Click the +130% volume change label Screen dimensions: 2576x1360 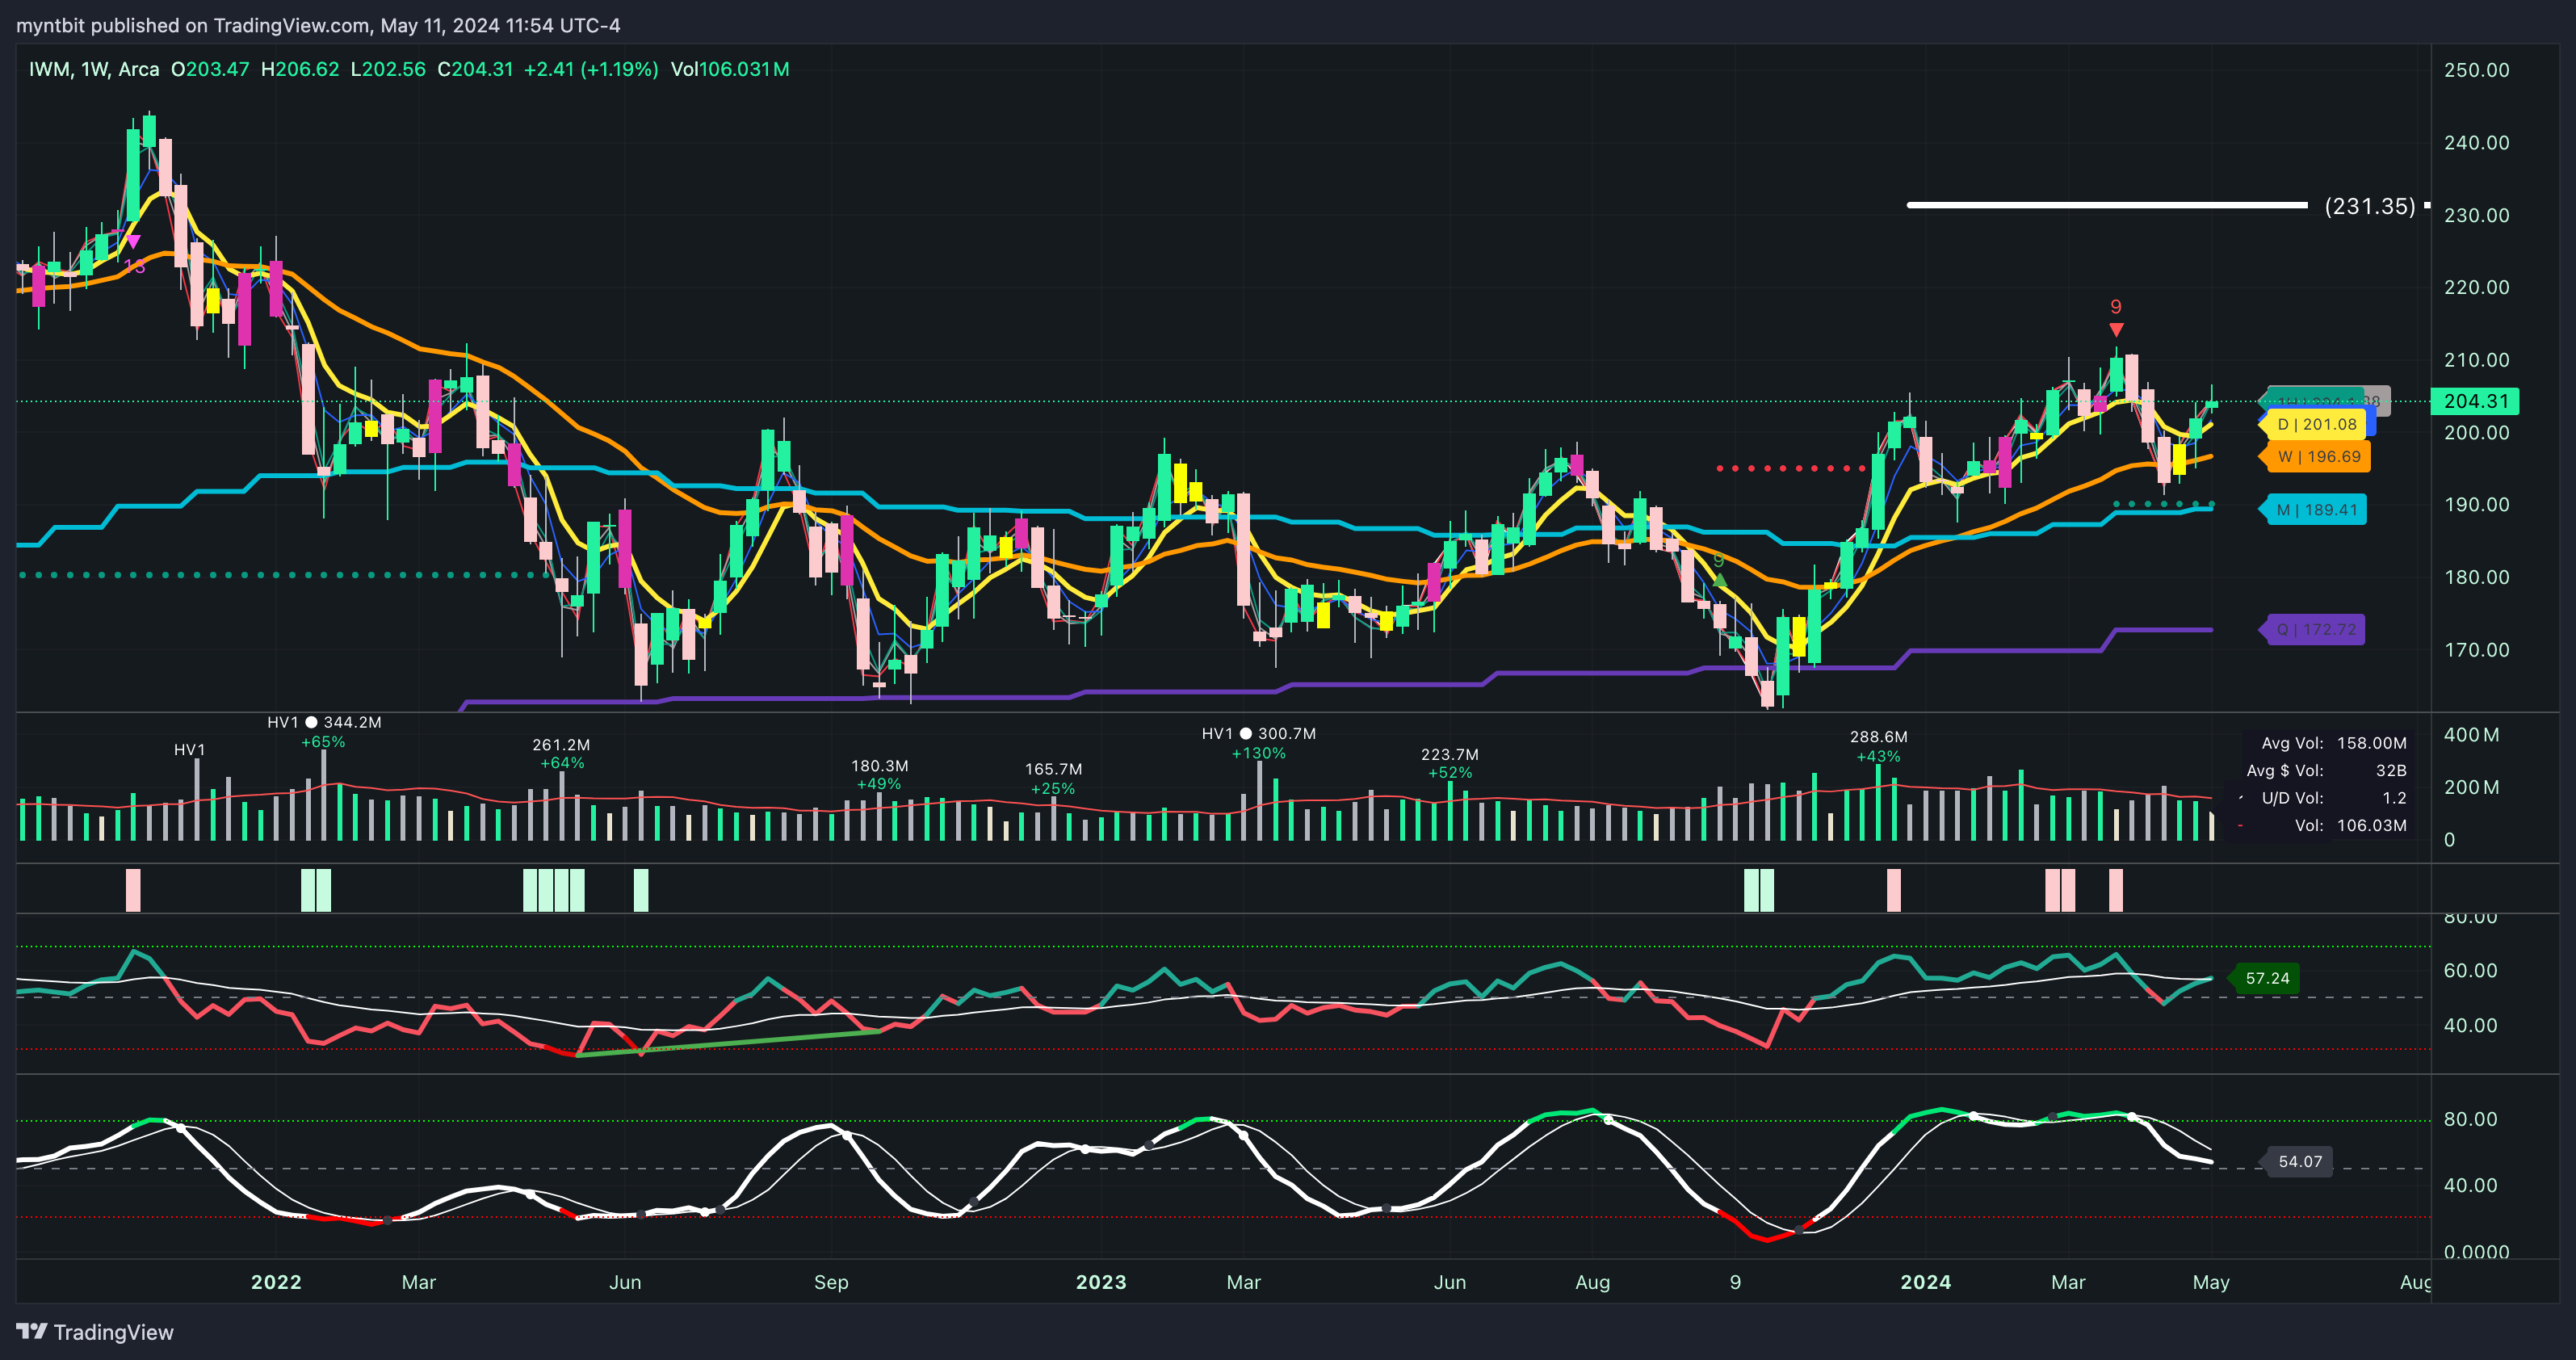click(x=1259, y=753)
